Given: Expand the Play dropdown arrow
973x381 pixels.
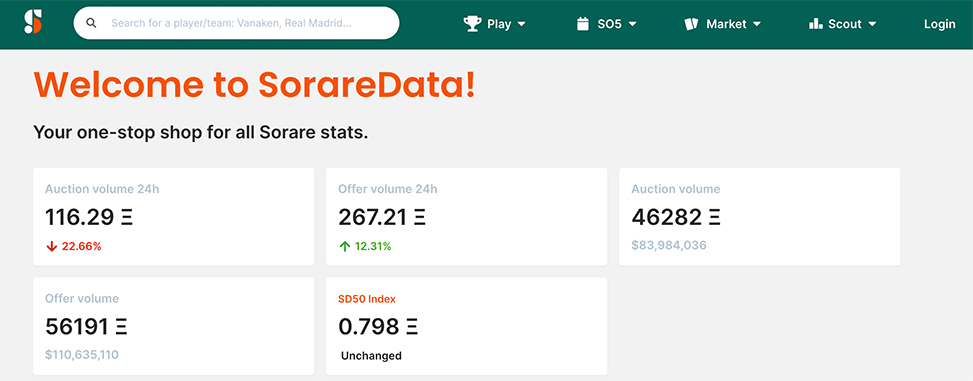Looking at the screenshot, I should (521, 24).
